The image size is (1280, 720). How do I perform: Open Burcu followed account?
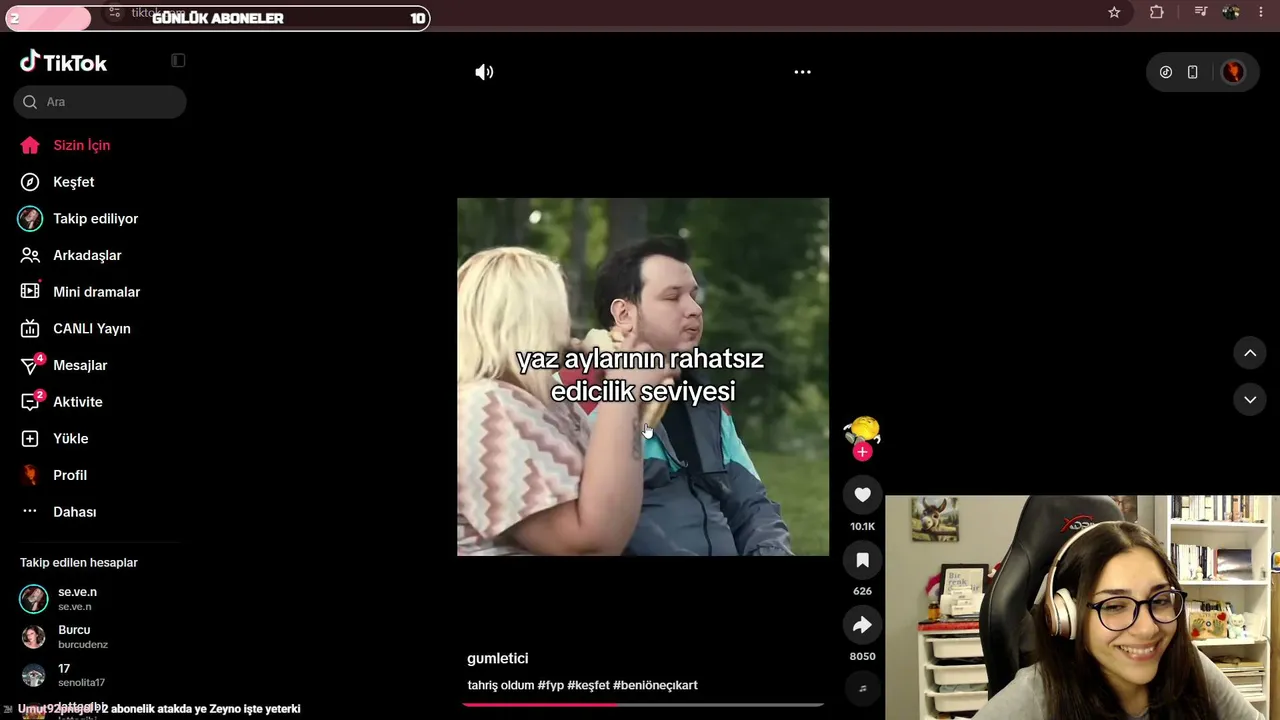point(100,637)
